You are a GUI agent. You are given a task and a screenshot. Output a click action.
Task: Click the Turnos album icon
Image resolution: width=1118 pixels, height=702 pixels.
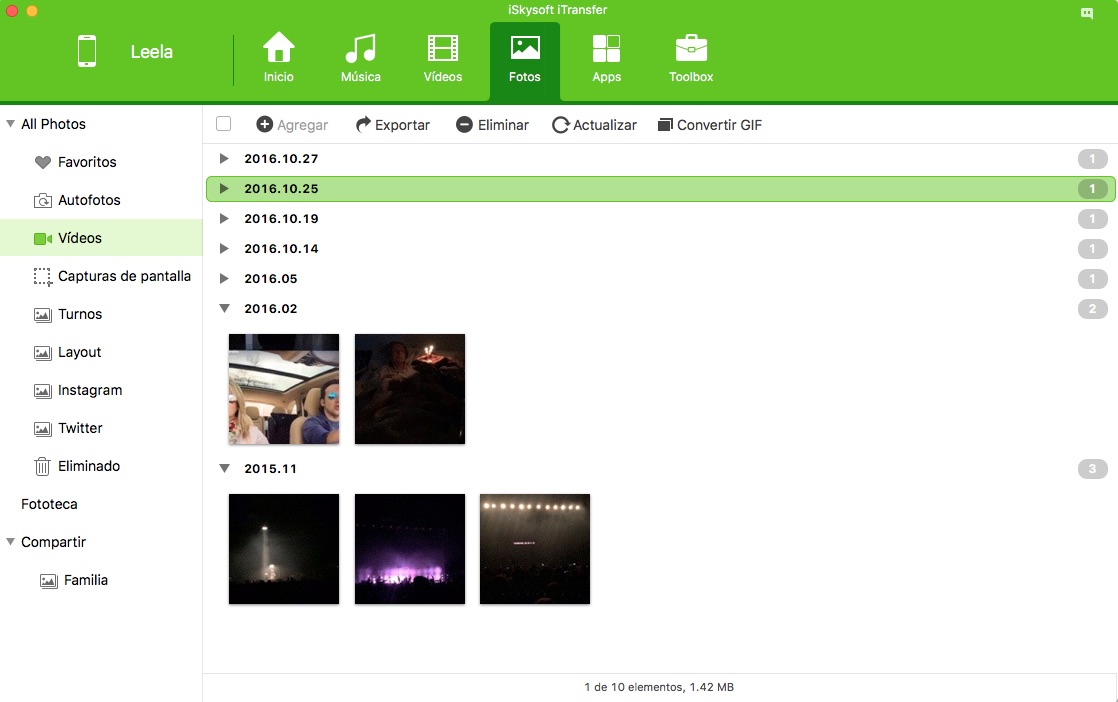43,314
